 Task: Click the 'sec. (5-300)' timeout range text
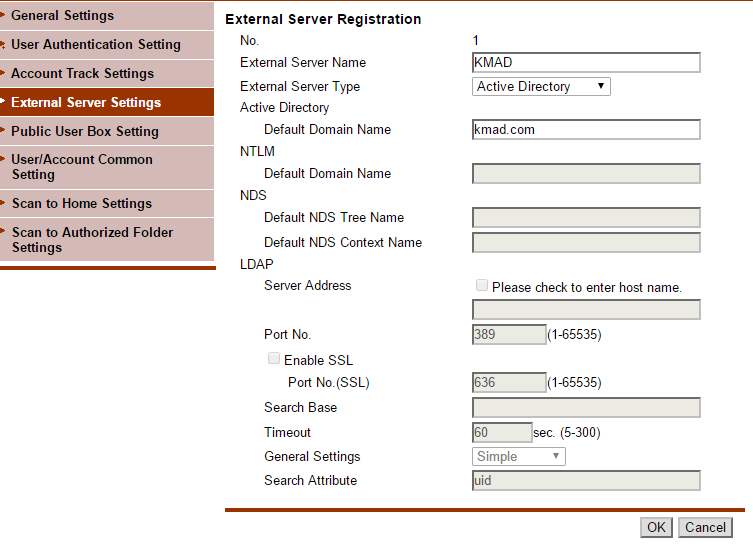pyautogui.click(x=567, y=433)
